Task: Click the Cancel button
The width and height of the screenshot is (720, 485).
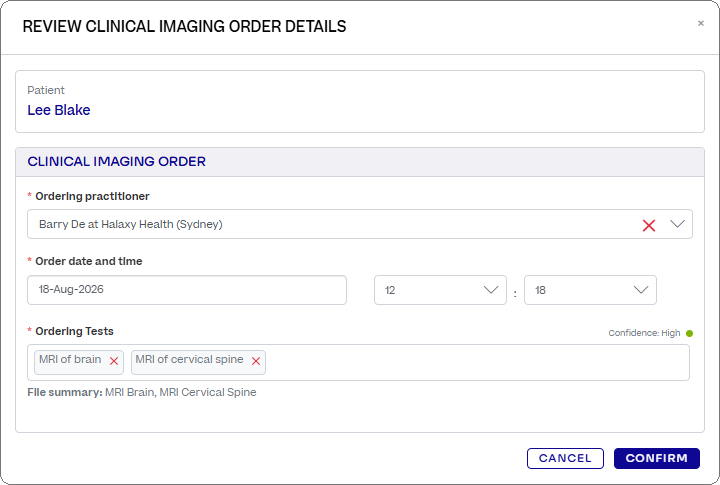Action: pos(565,458)
